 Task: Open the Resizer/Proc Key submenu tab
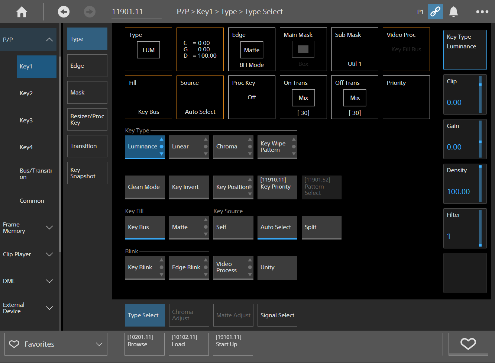[87, 119]
